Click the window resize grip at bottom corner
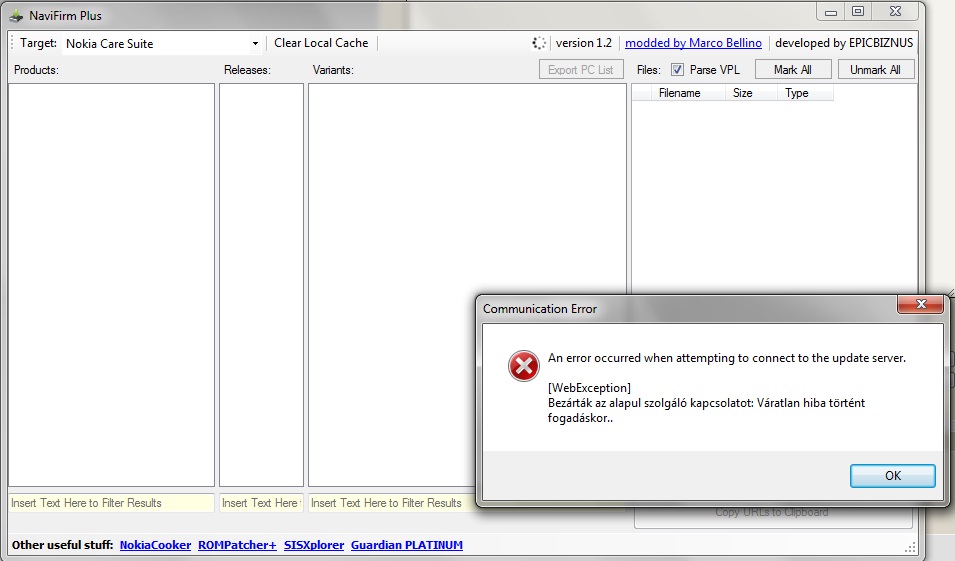Viewport: 955px width, 561px height. click(x=911, y=546)
